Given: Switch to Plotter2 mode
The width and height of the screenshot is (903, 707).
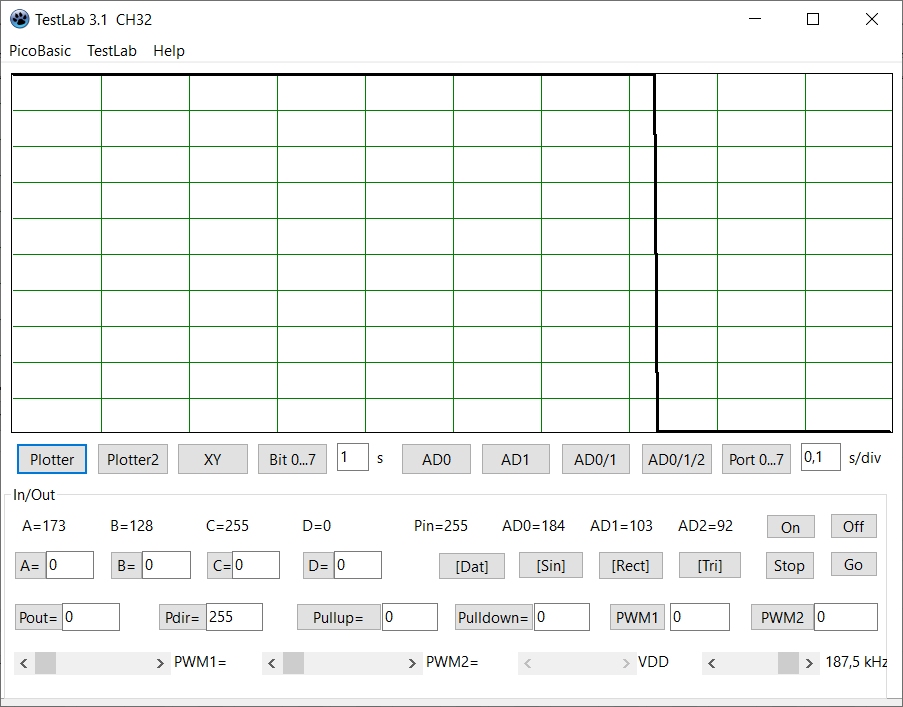Looking at the screenshot, I should tap(133, 459).
